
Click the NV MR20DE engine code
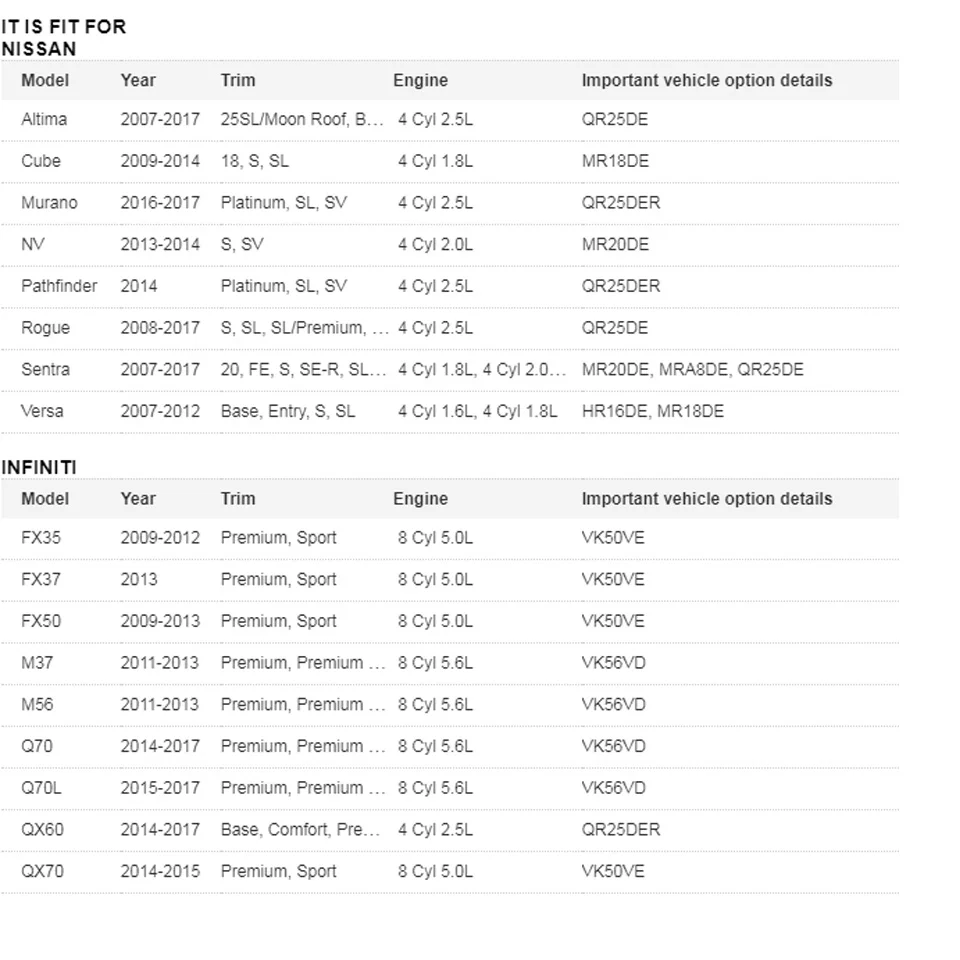[615, 244]
